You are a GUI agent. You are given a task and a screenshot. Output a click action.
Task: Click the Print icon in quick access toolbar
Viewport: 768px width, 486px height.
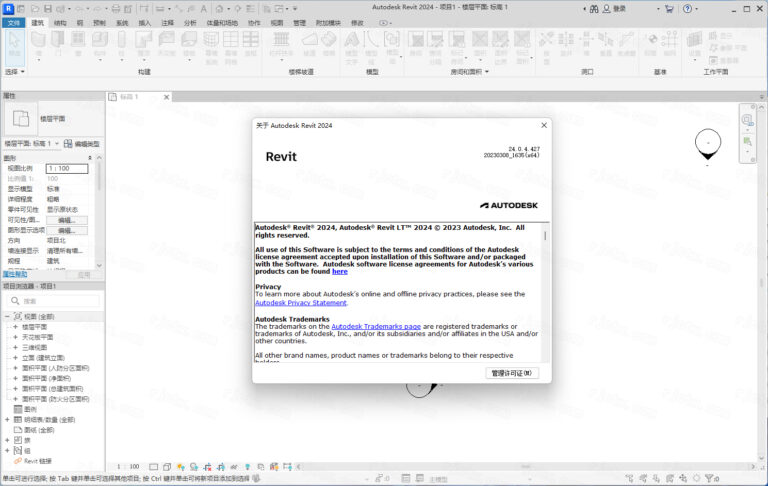tap(116, 9)
